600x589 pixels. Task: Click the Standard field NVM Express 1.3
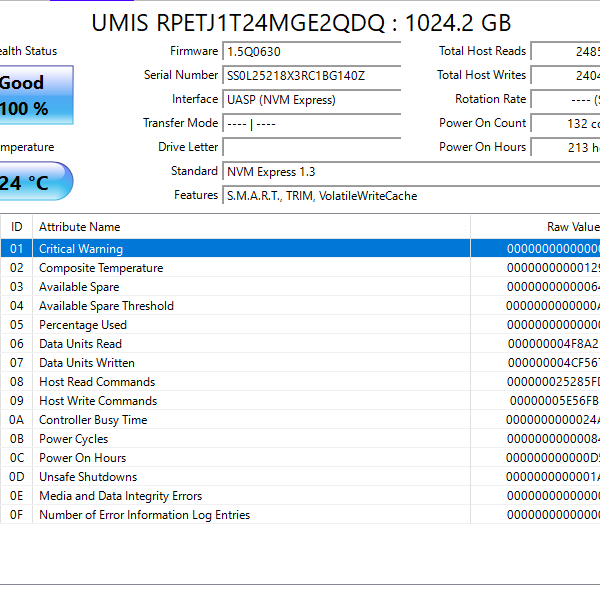411,171
